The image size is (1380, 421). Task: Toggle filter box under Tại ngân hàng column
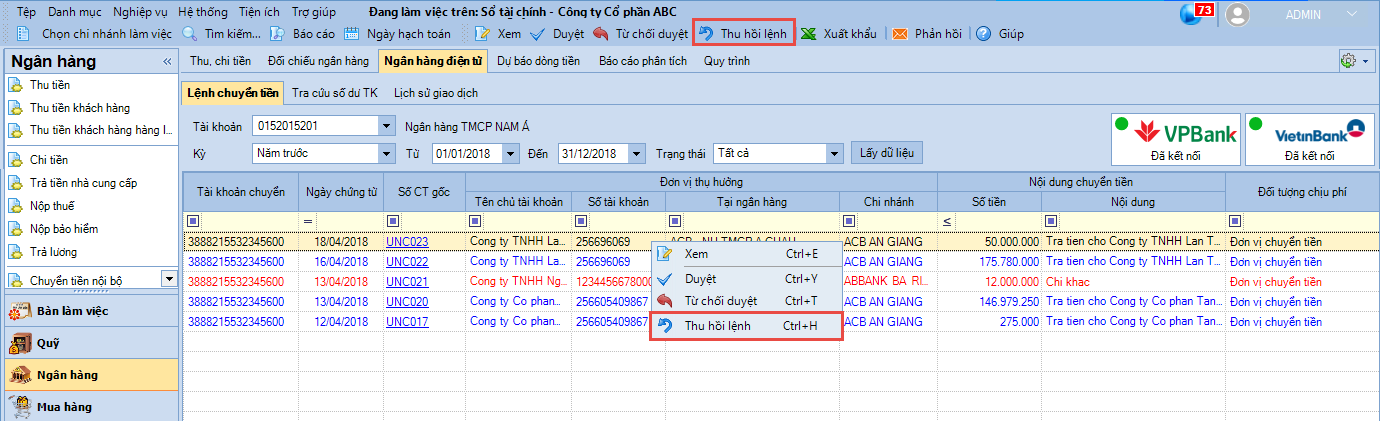click(x=674, y=221)
